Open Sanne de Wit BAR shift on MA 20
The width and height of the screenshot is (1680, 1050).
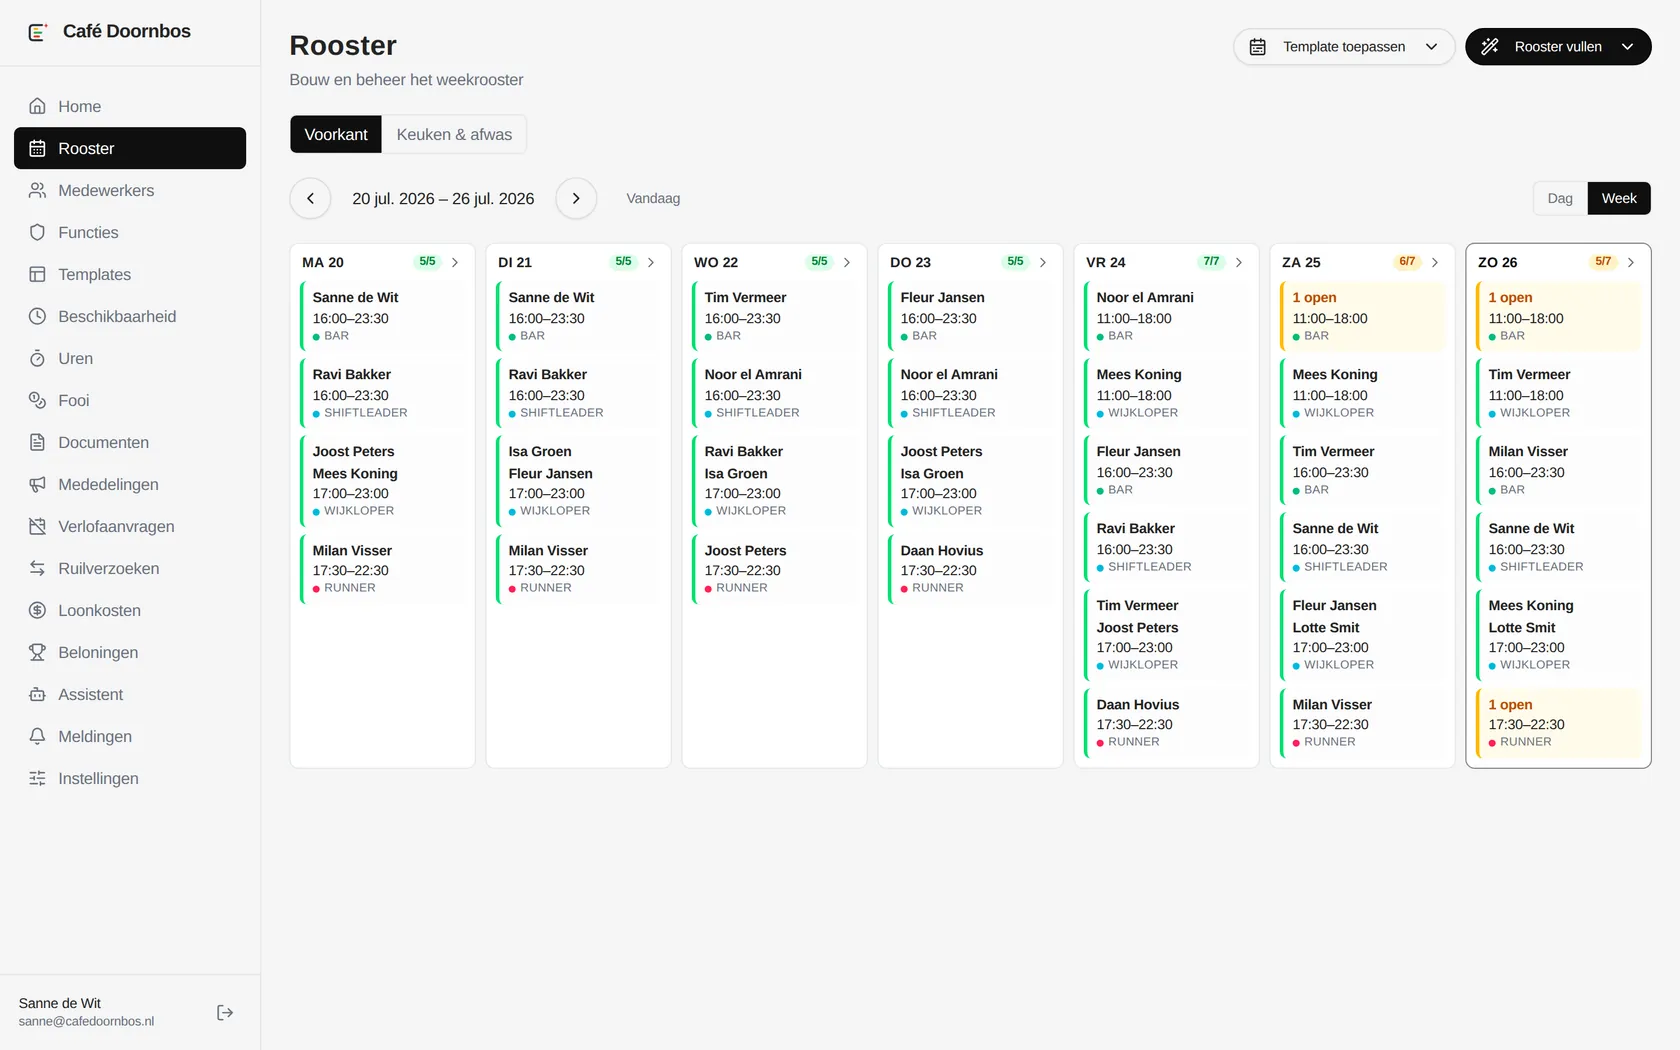pos(382,316)
